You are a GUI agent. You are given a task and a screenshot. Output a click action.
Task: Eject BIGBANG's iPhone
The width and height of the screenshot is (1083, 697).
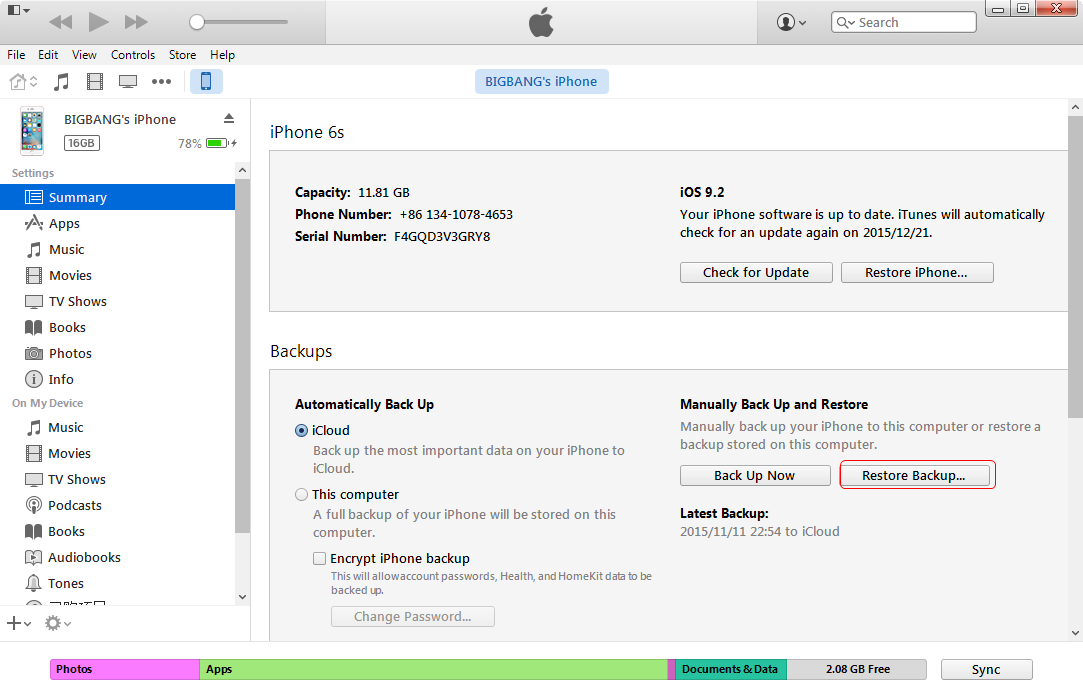click(229, 119)
